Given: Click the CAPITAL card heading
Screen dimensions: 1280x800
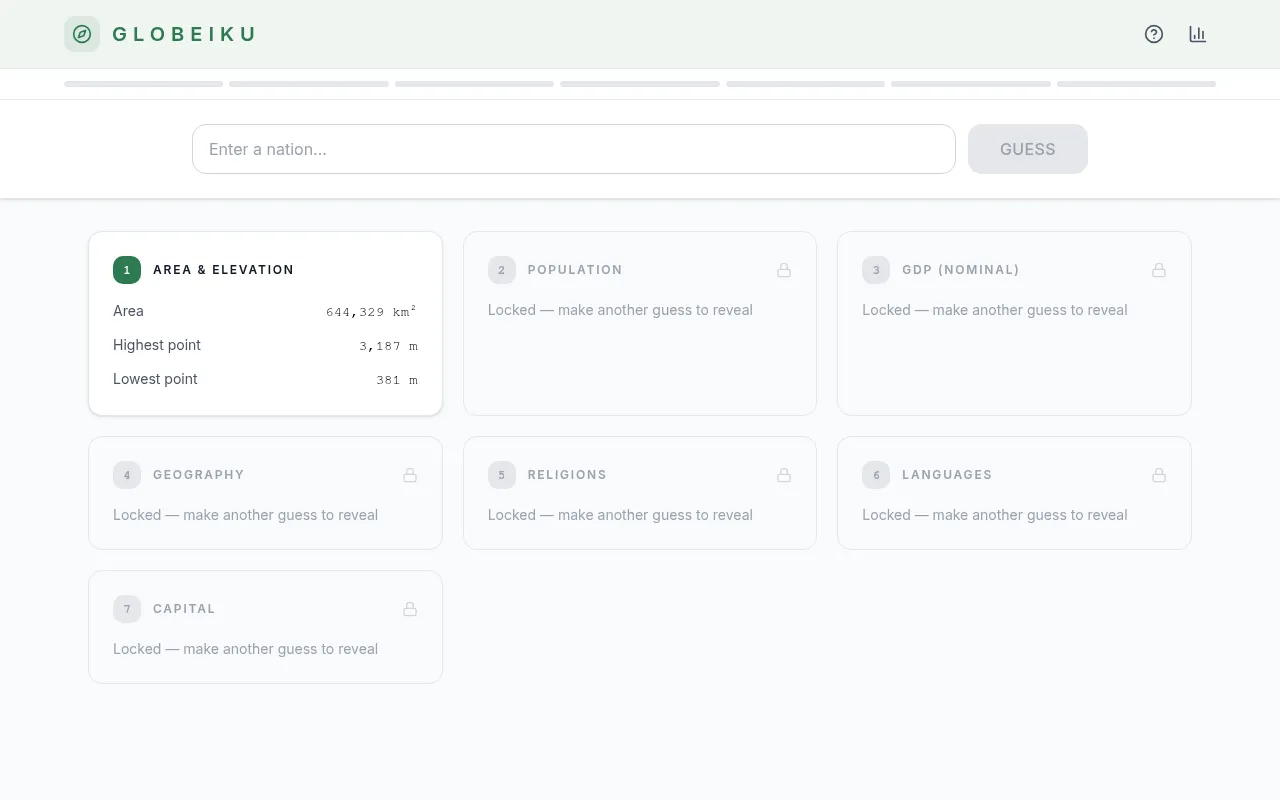Looking at the screenshot, I should click(x=184, y=609).
